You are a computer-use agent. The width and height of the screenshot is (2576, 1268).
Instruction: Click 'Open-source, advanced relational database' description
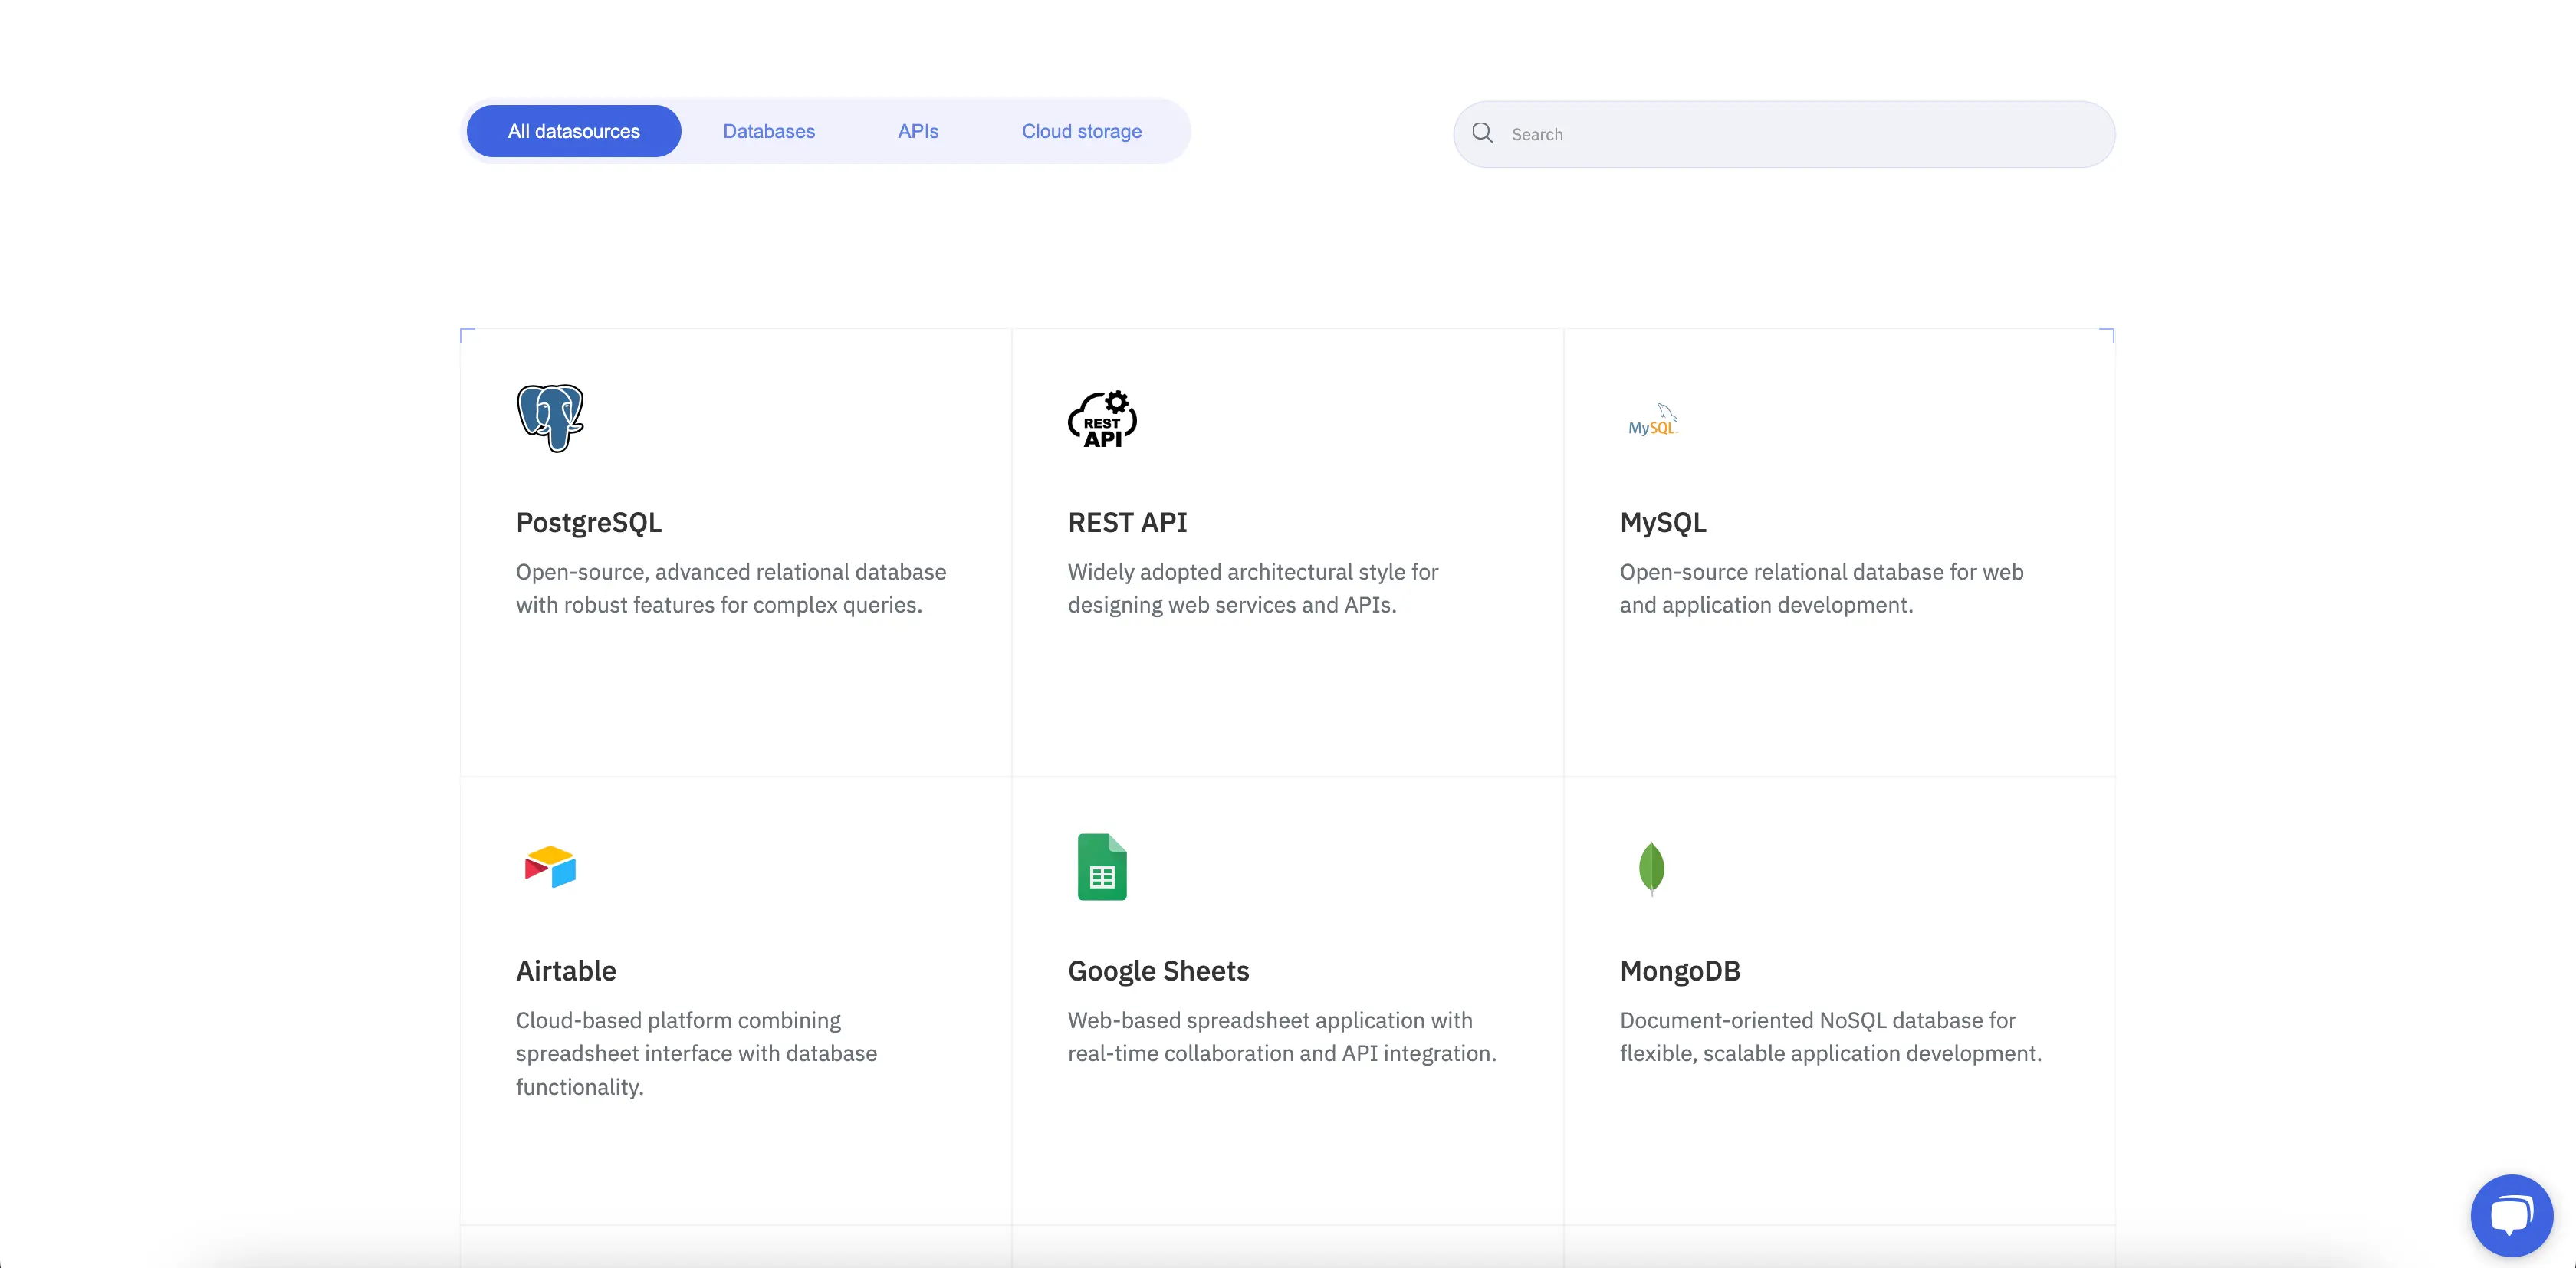[x=731, y=588]
